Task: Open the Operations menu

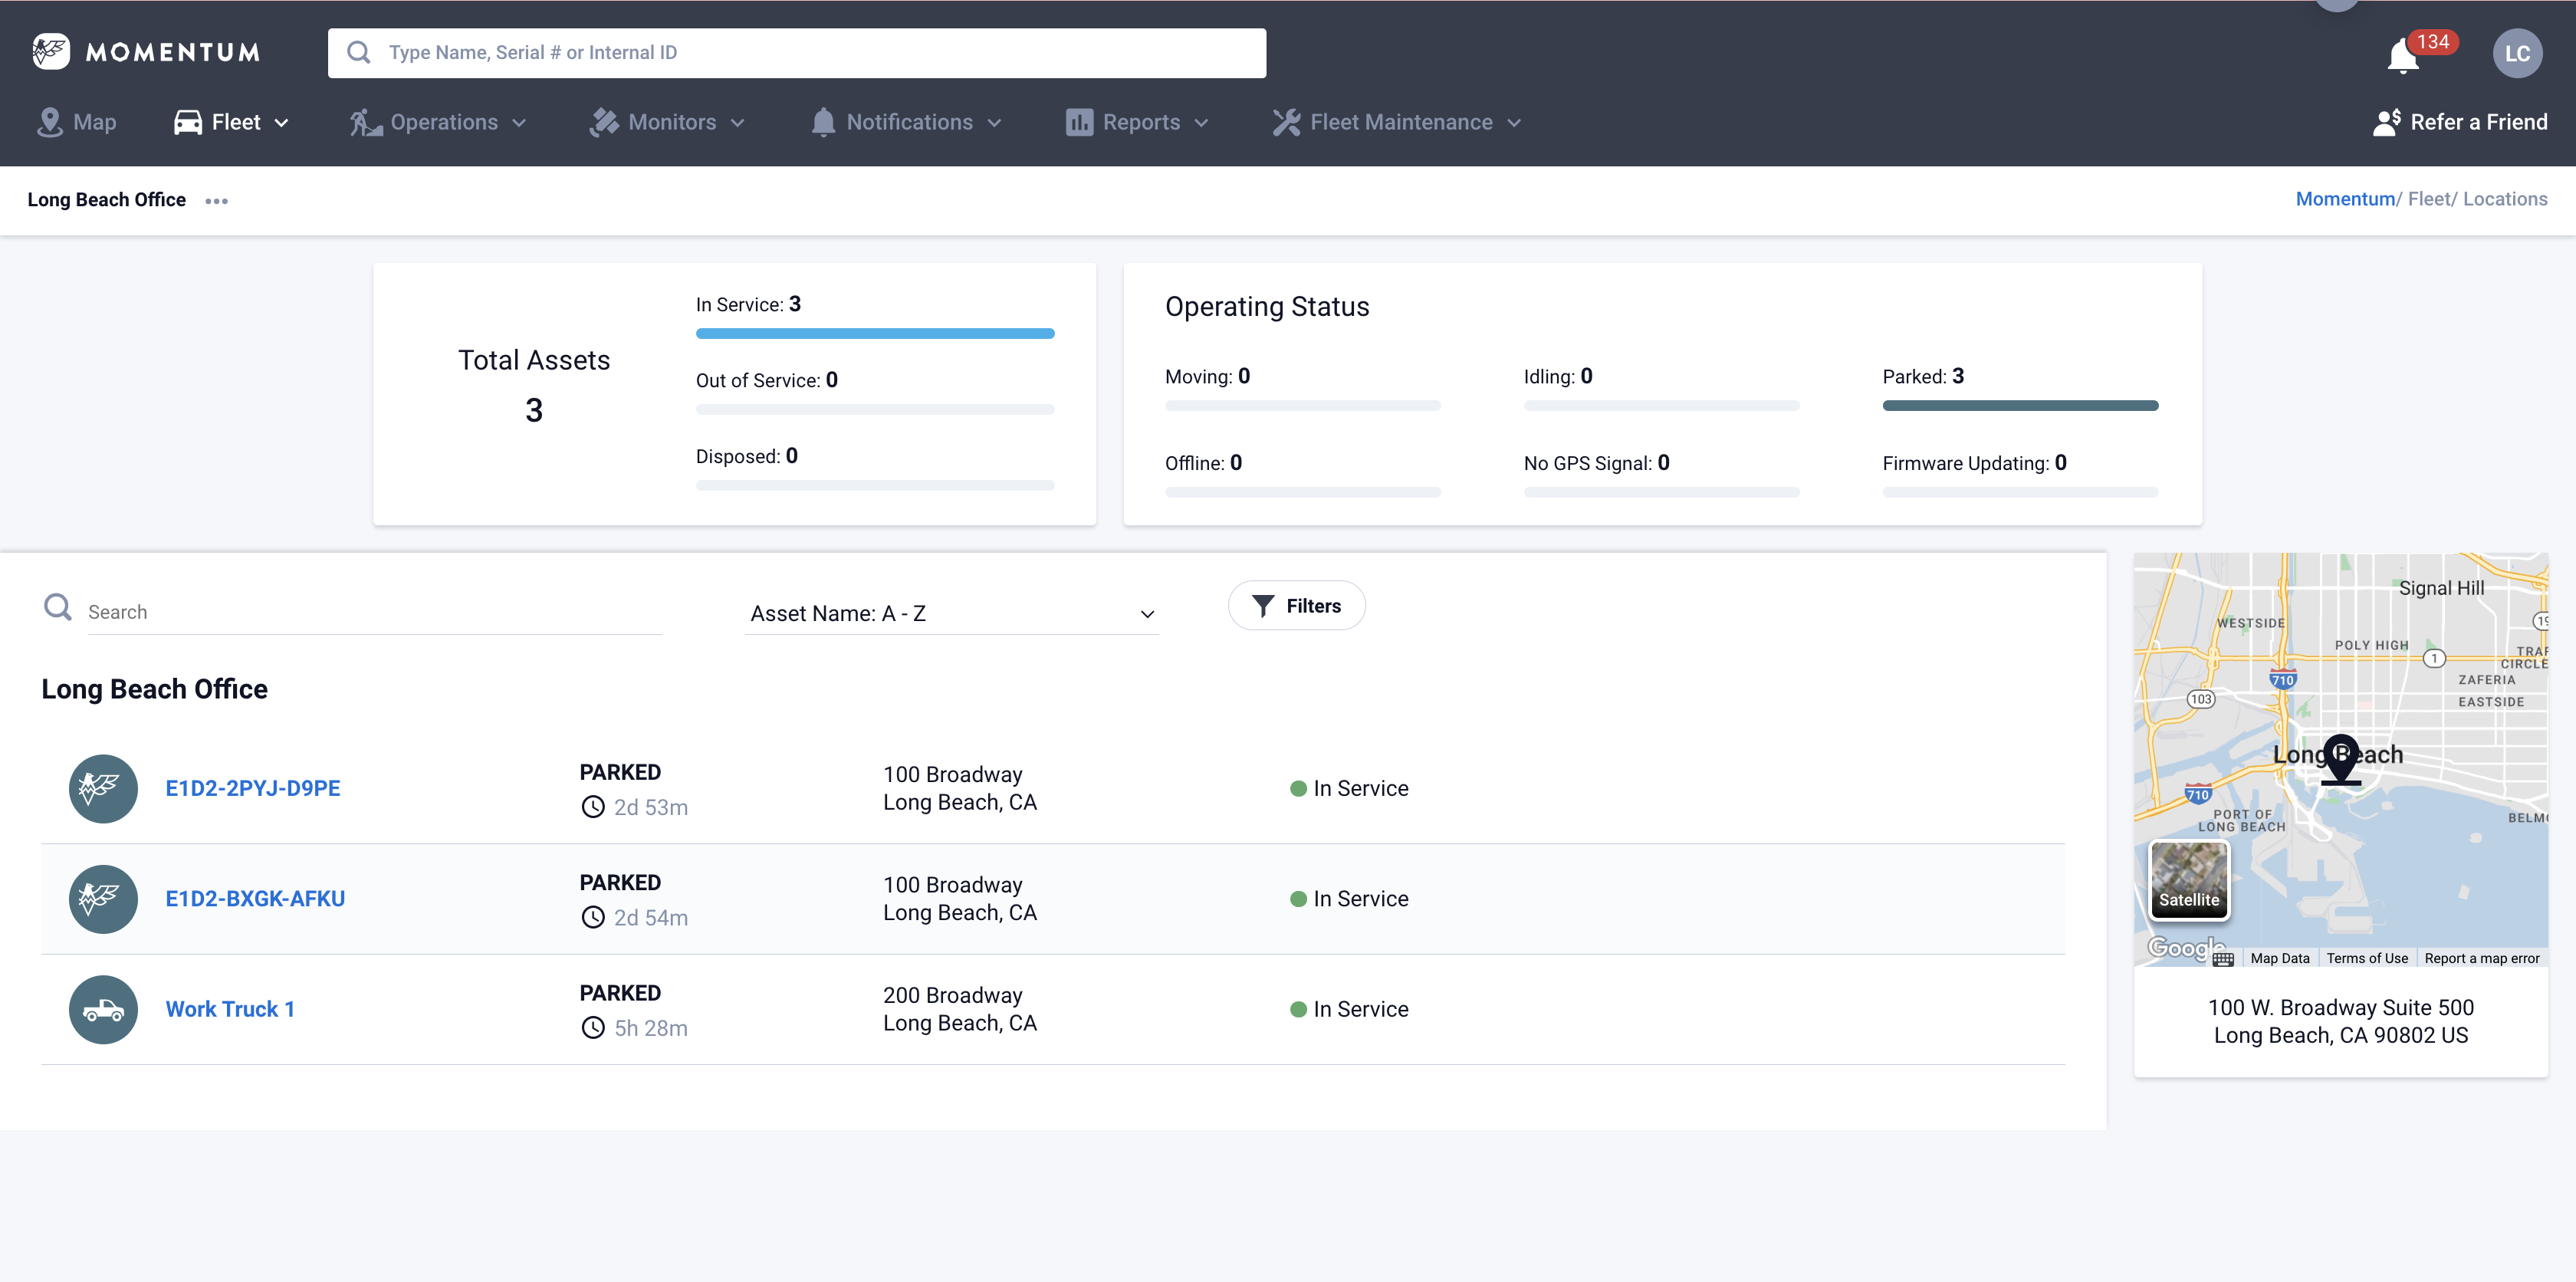Action: (438, 122)
